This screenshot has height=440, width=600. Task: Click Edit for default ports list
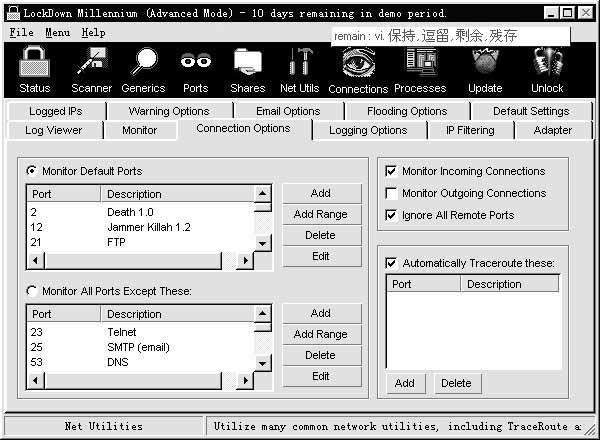pos(321,256)
